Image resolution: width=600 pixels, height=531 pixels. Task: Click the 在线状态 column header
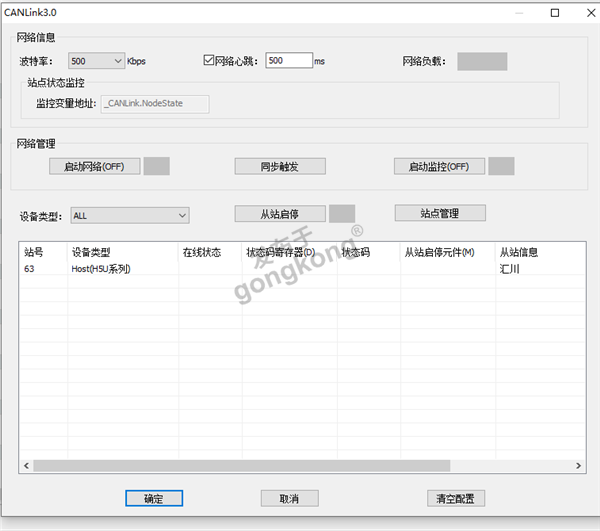[x=201, y=253]
